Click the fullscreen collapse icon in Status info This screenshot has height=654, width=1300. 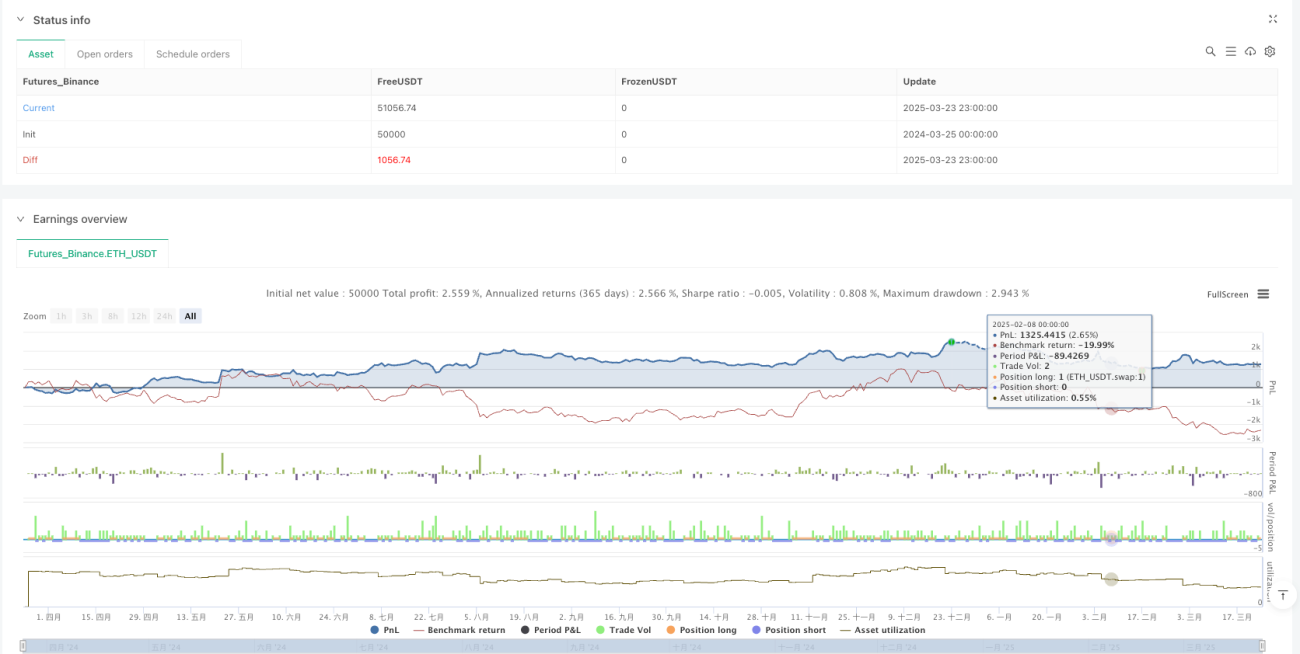(x=1273, y=19)
